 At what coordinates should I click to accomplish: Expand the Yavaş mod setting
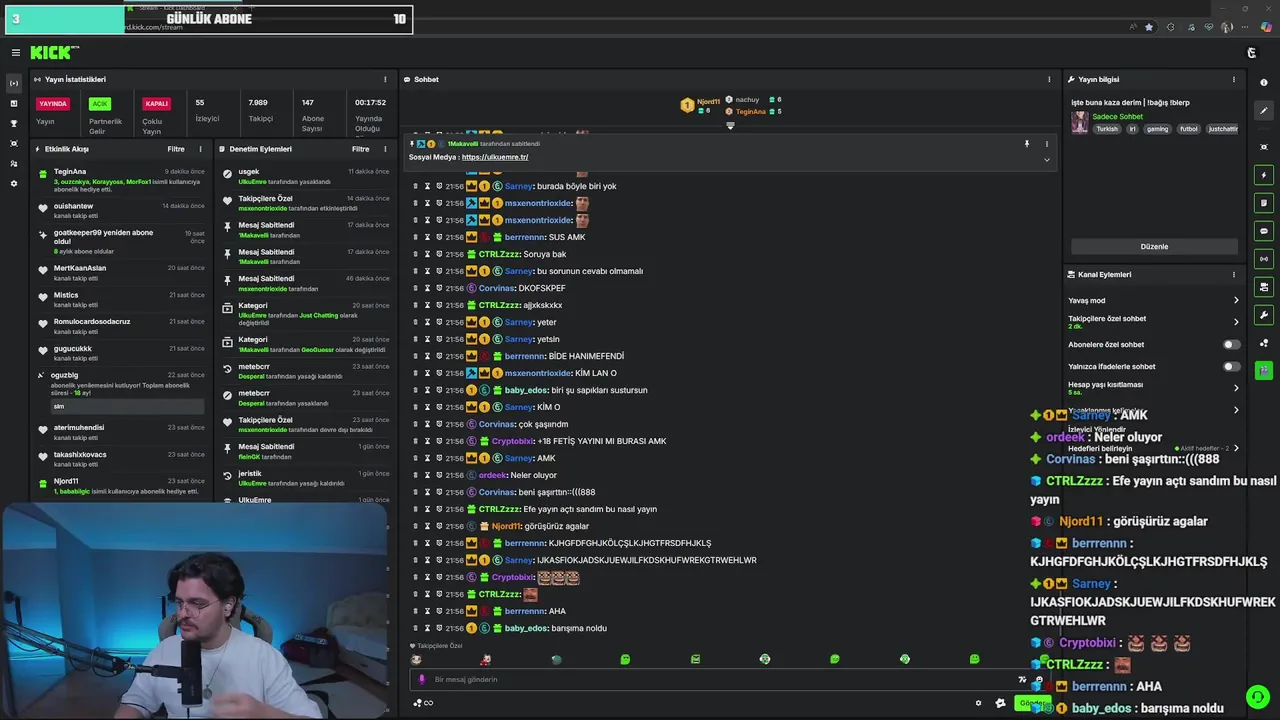point(1236,300)
